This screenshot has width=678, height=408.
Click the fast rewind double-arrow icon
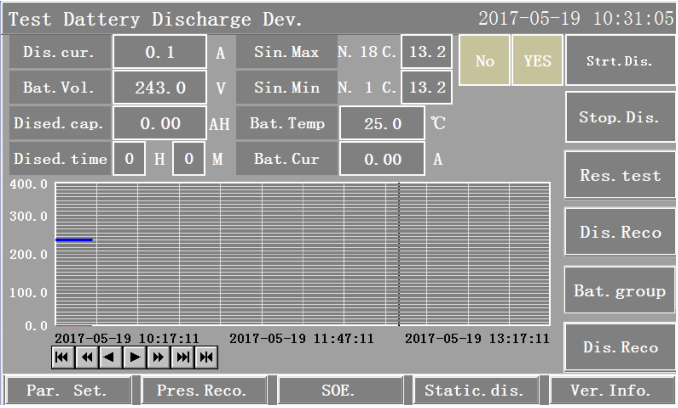pyautogui.click(x=86, y=356)
